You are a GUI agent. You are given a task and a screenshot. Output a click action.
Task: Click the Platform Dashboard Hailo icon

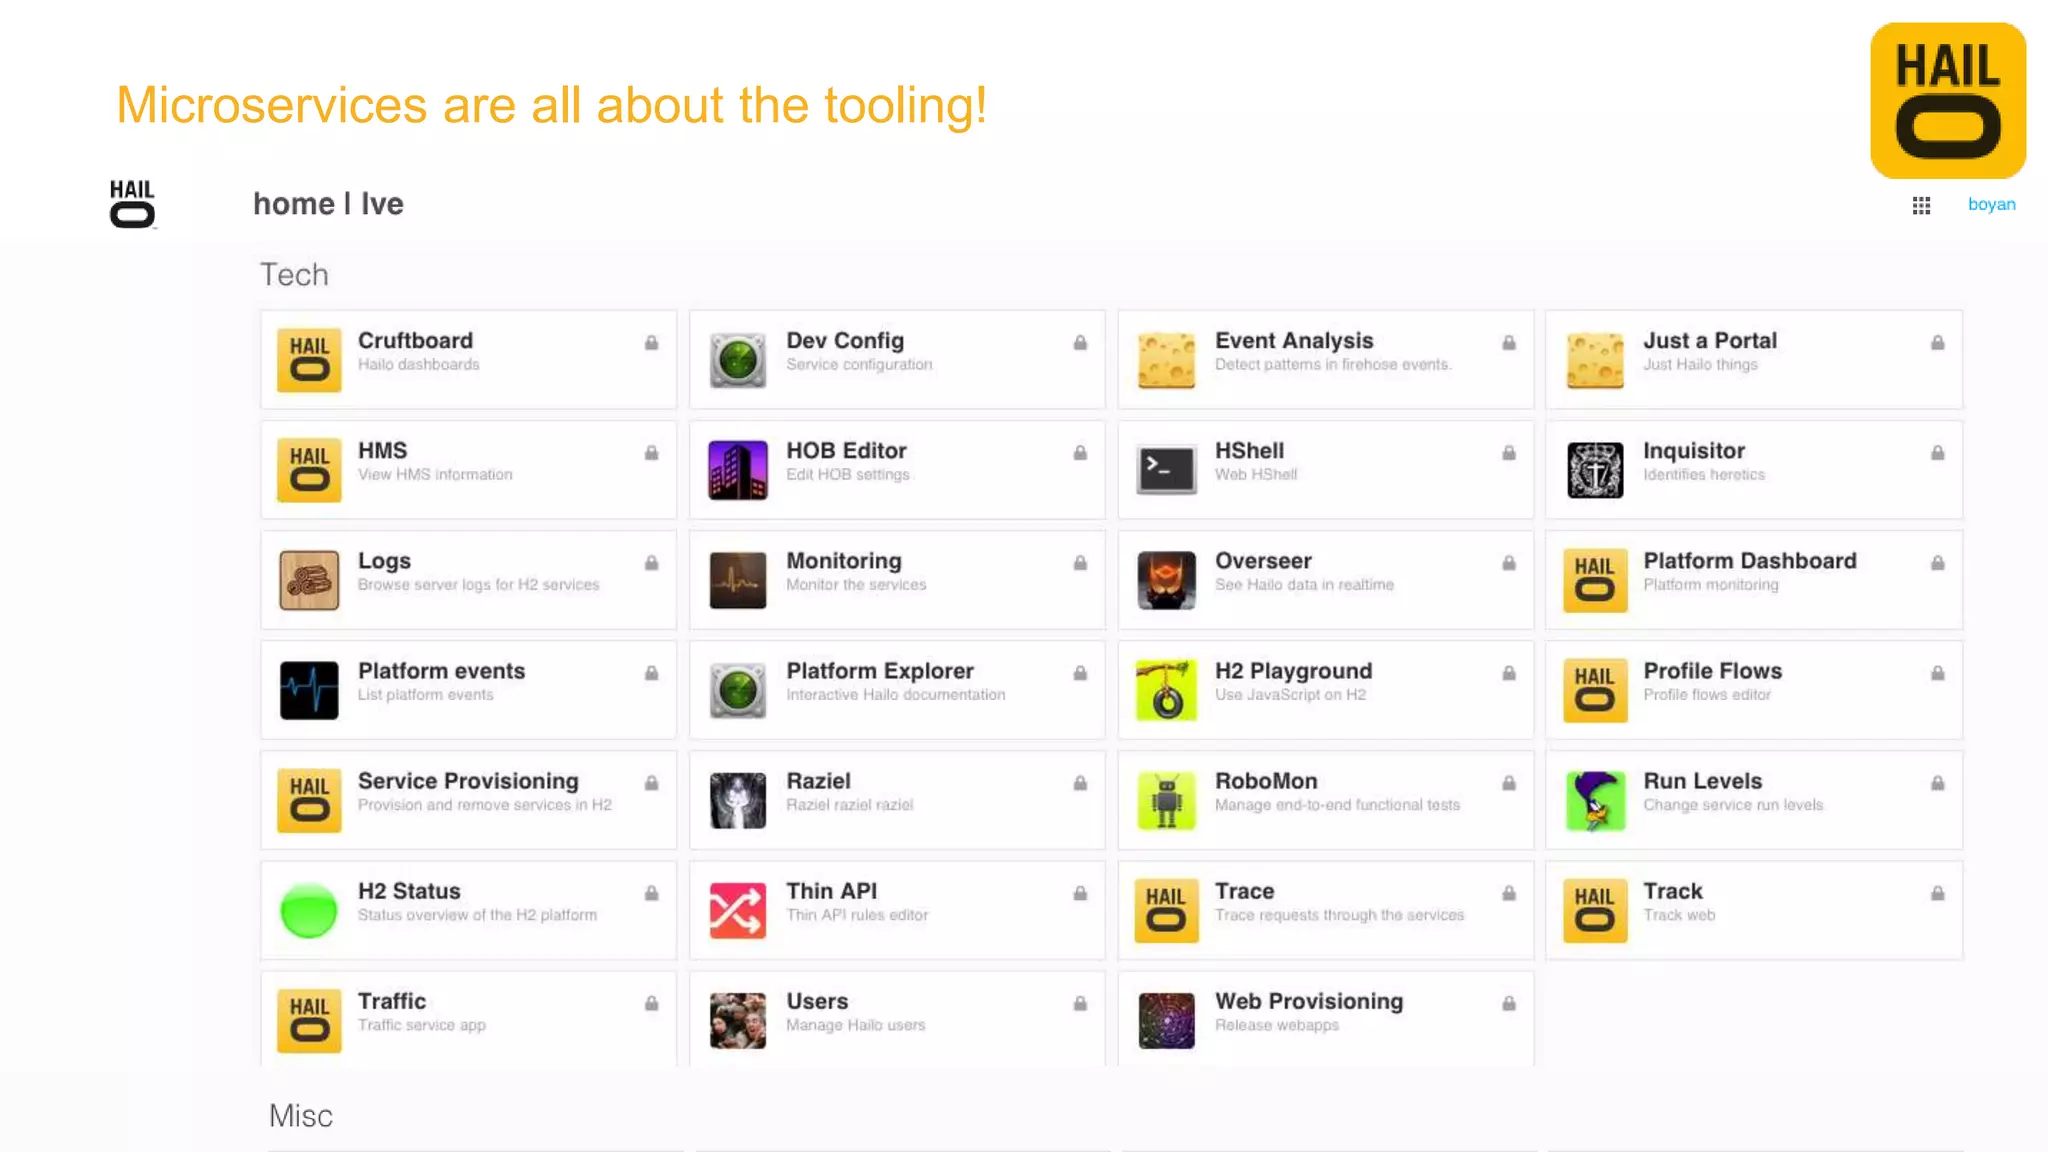1595,580
